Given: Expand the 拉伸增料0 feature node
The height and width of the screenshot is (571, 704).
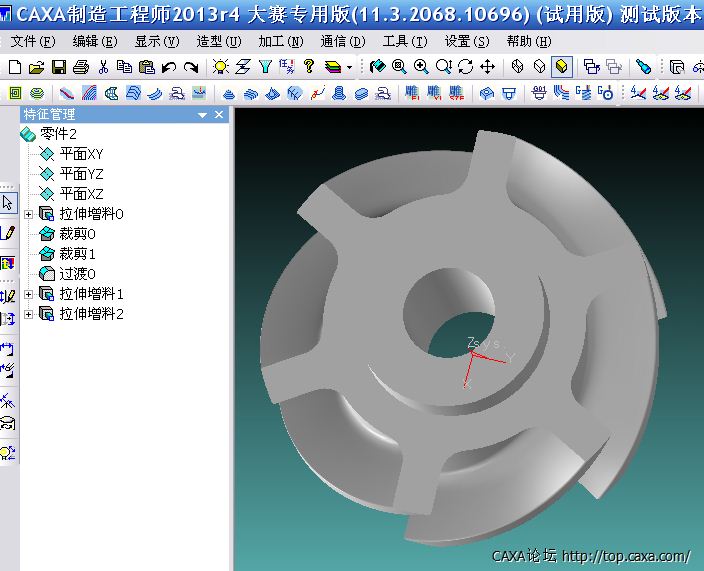Looking at the screenshot, I should point(28,214).
